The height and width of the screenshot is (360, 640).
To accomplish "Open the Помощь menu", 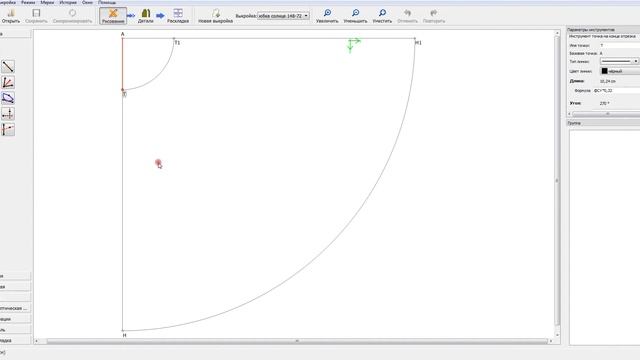I will coord(107,2).
